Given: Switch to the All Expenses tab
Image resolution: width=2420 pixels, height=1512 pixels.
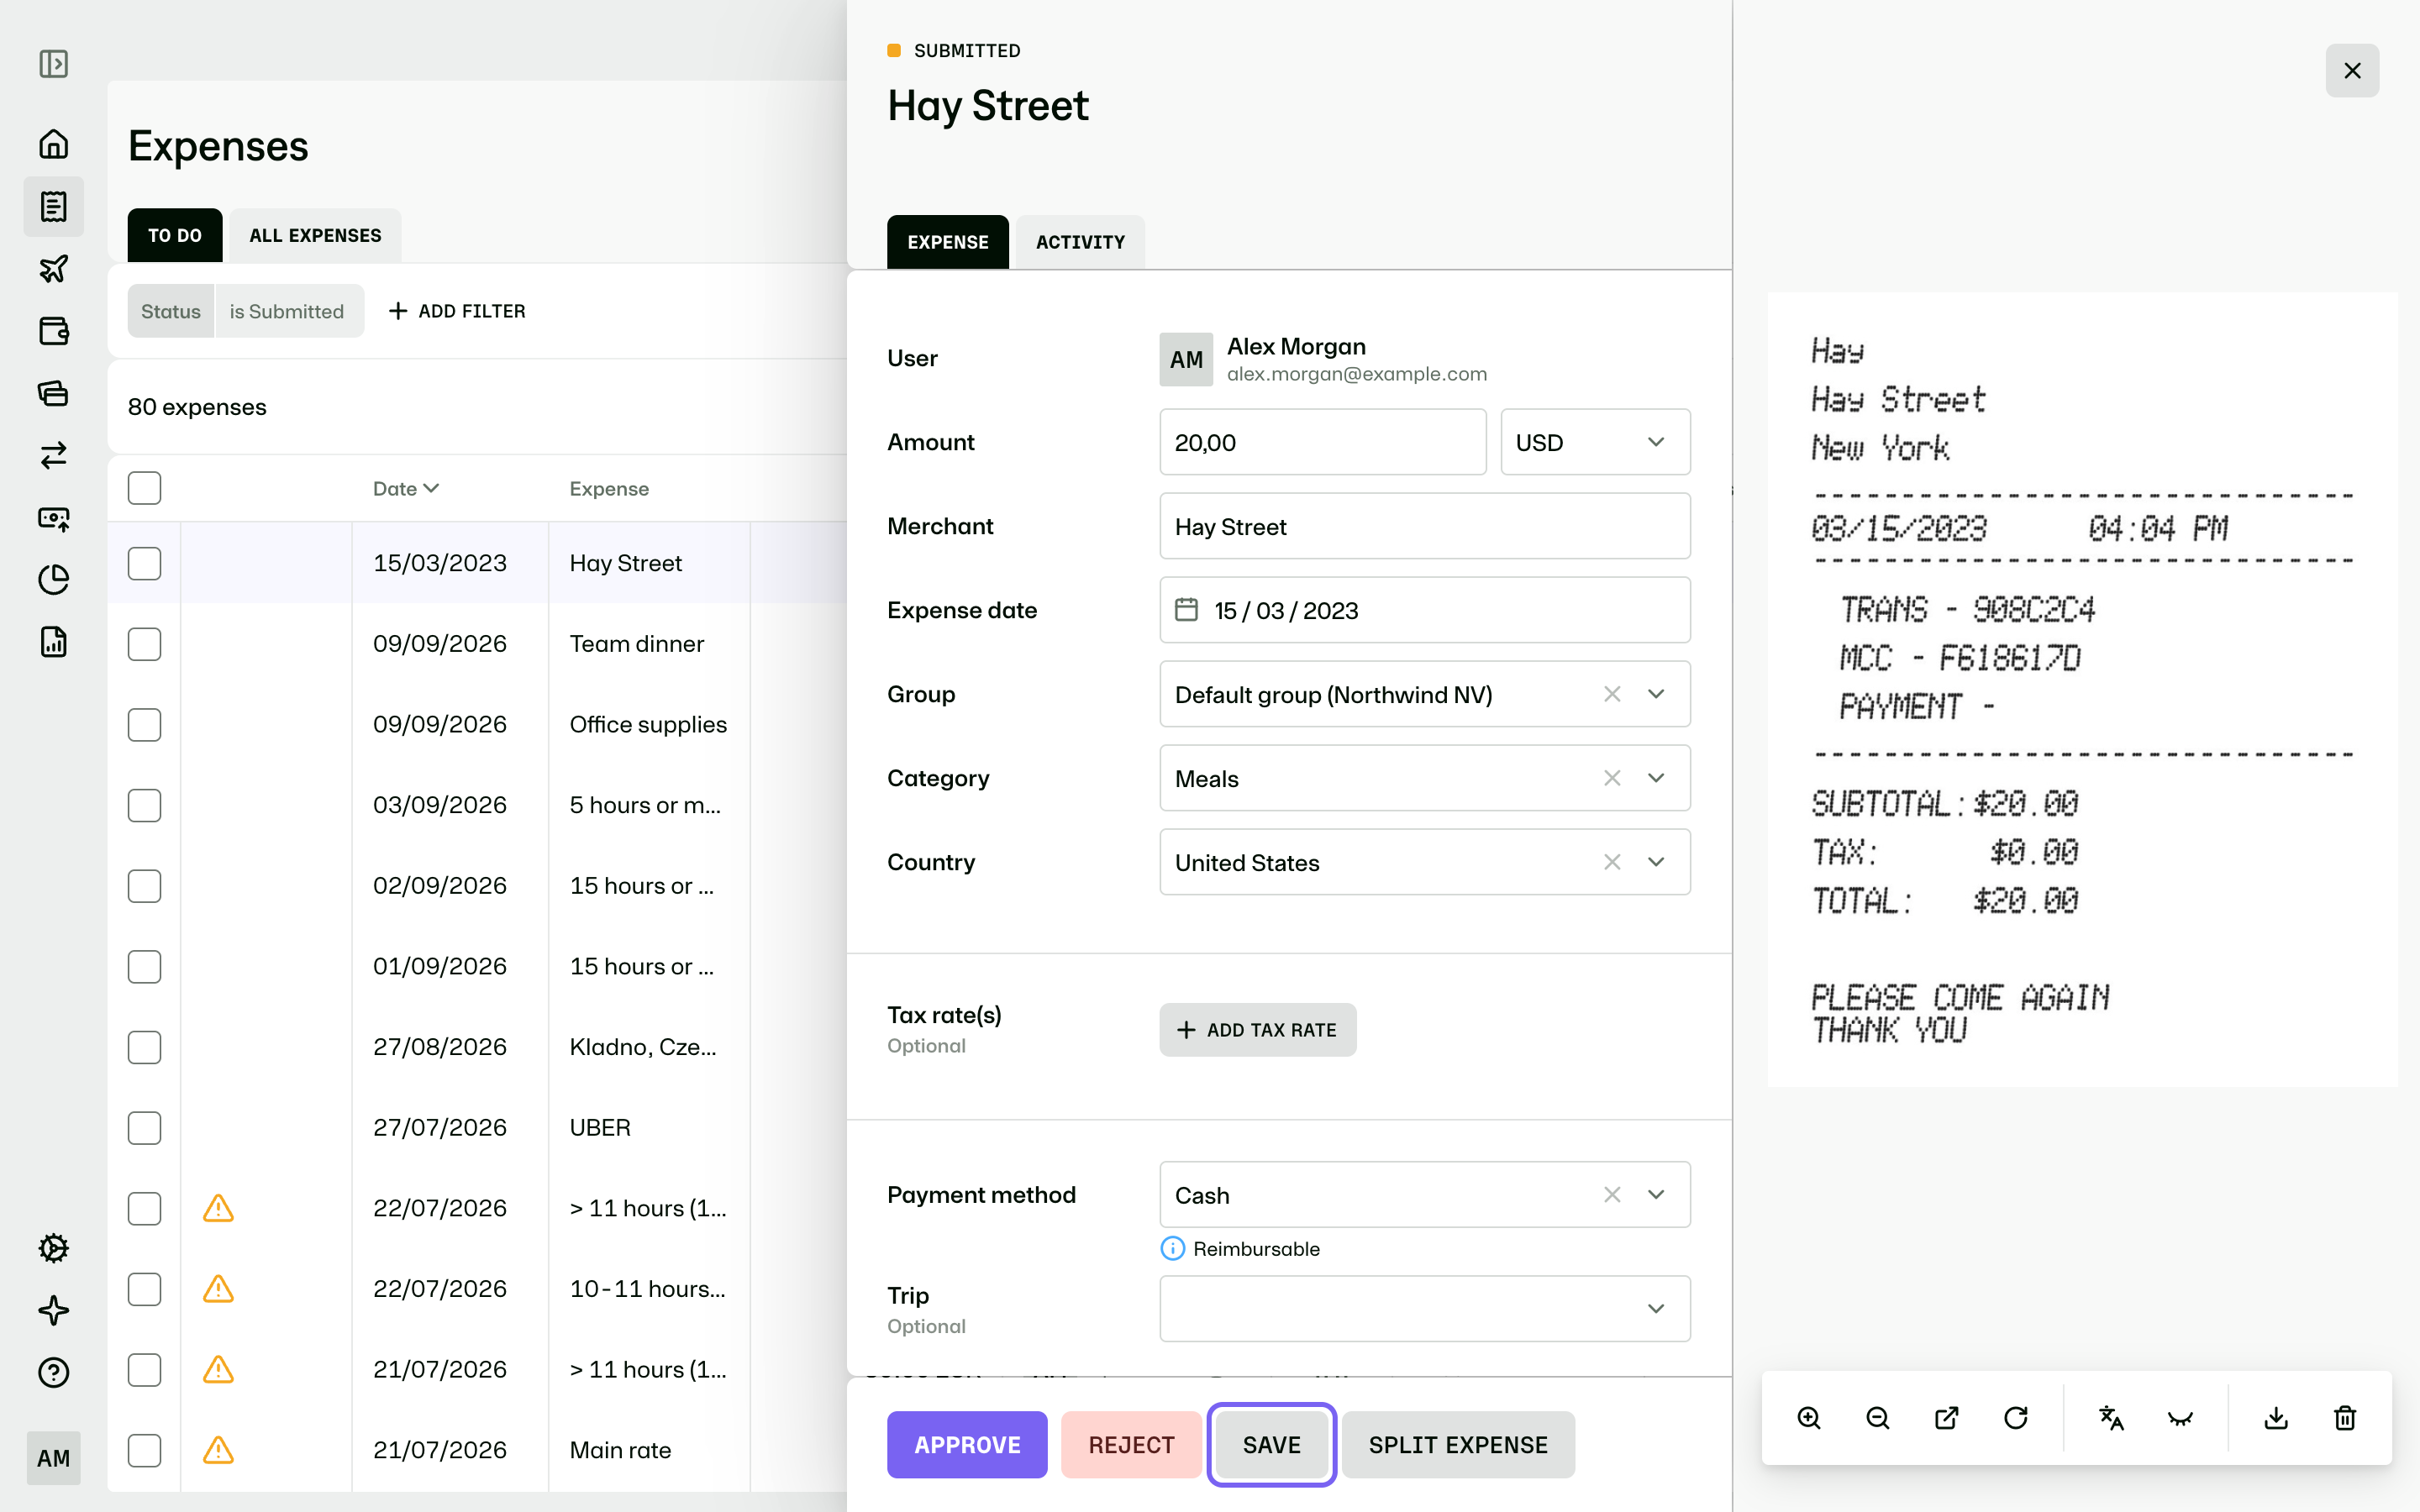Looking at the screenshot, I should (x=315, y=235).
